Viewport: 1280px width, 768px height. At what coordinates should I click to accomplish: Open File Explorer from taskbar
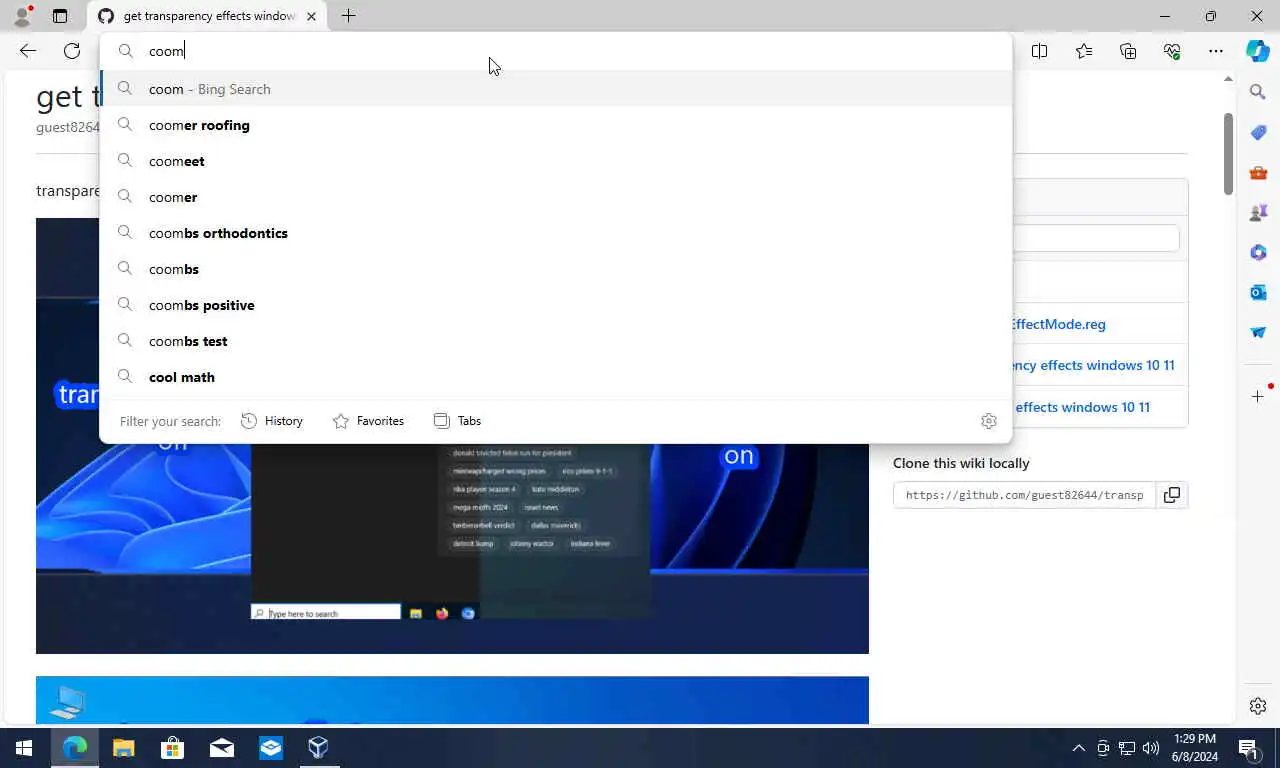[123, 748]
